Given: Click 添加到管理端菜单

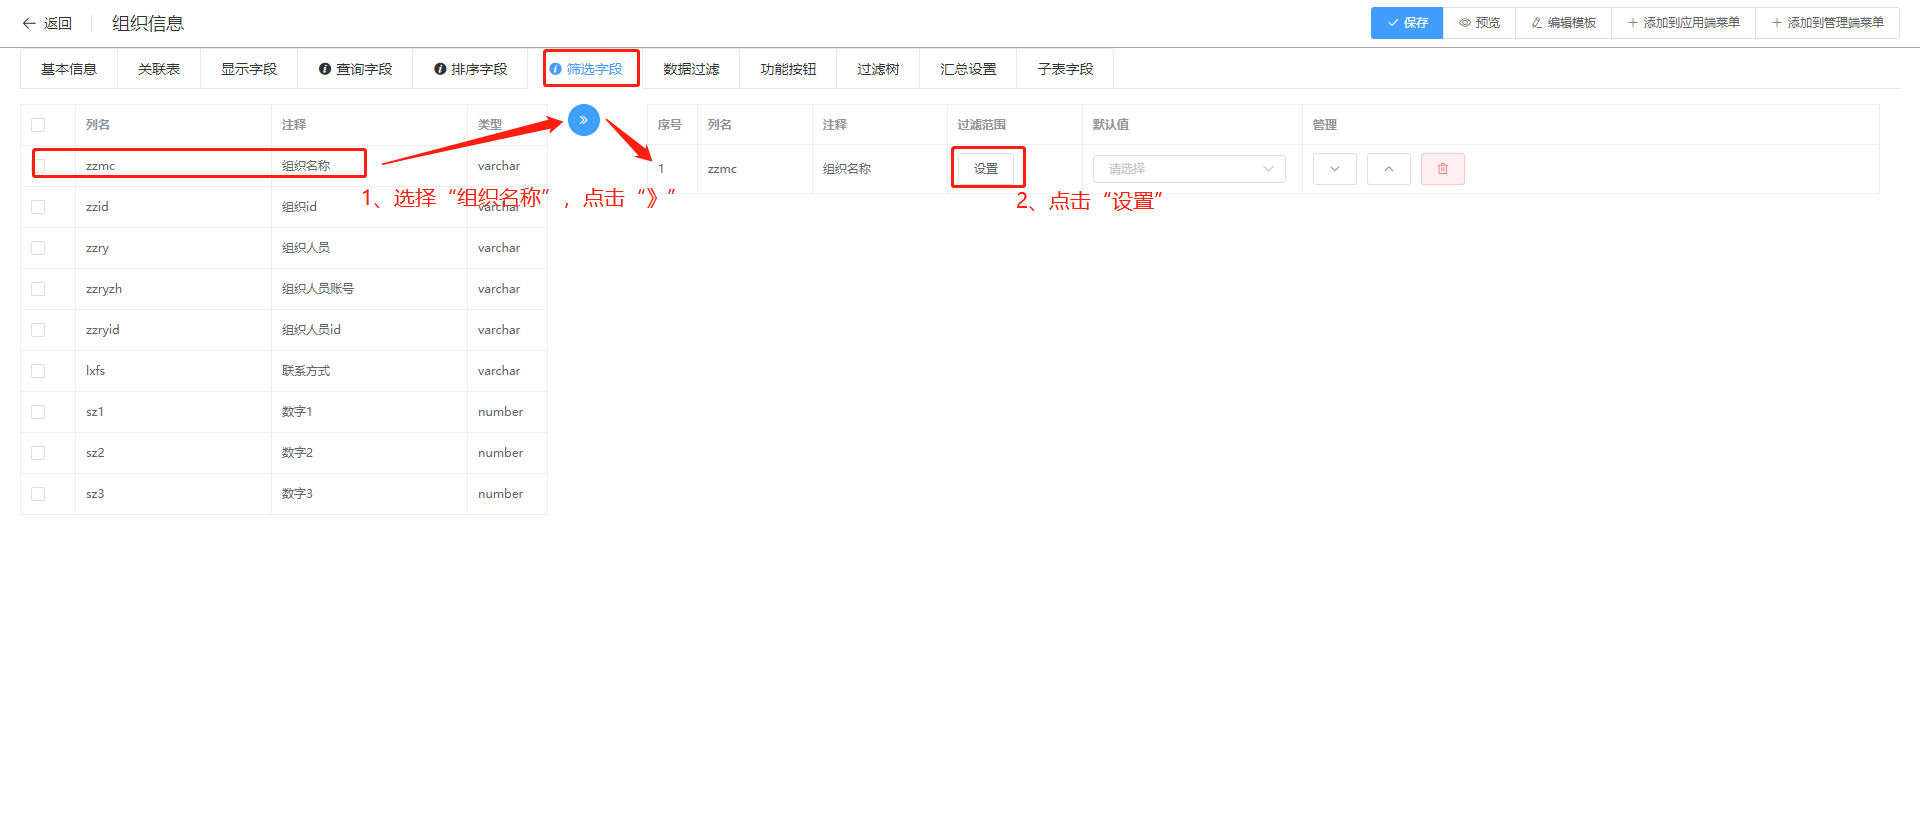Looking at the screenshot, I should pyautogui.click(x=1828, y=23).
